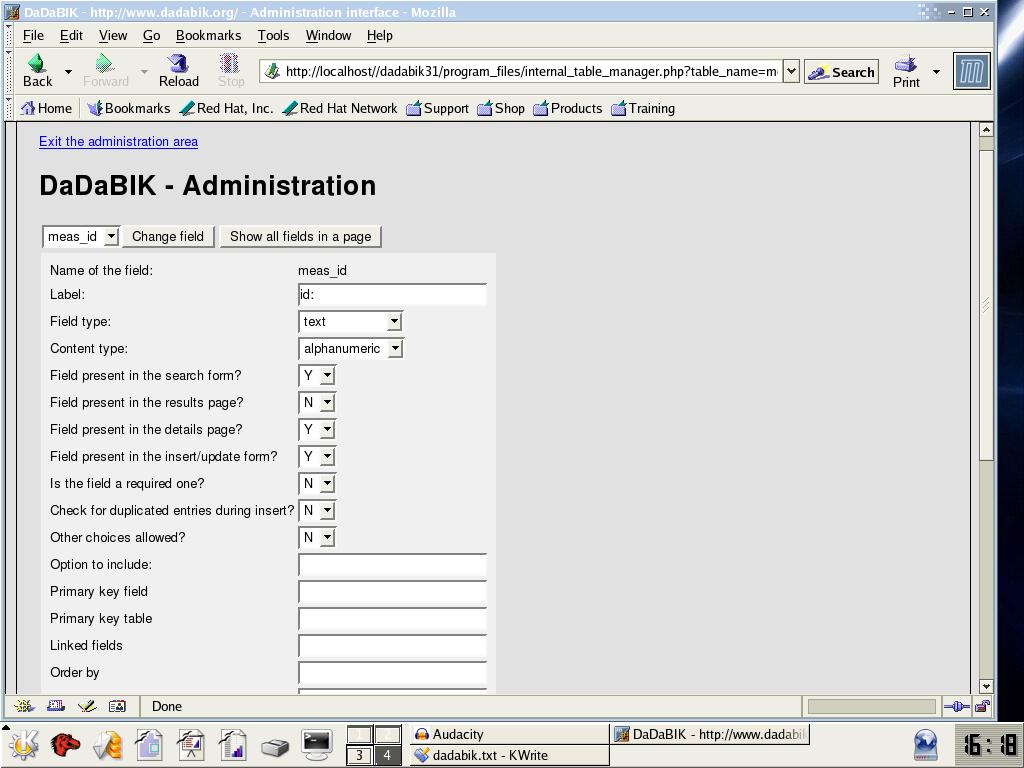
Task: Open the KDE K menu launcher
Action: [23, 744]
